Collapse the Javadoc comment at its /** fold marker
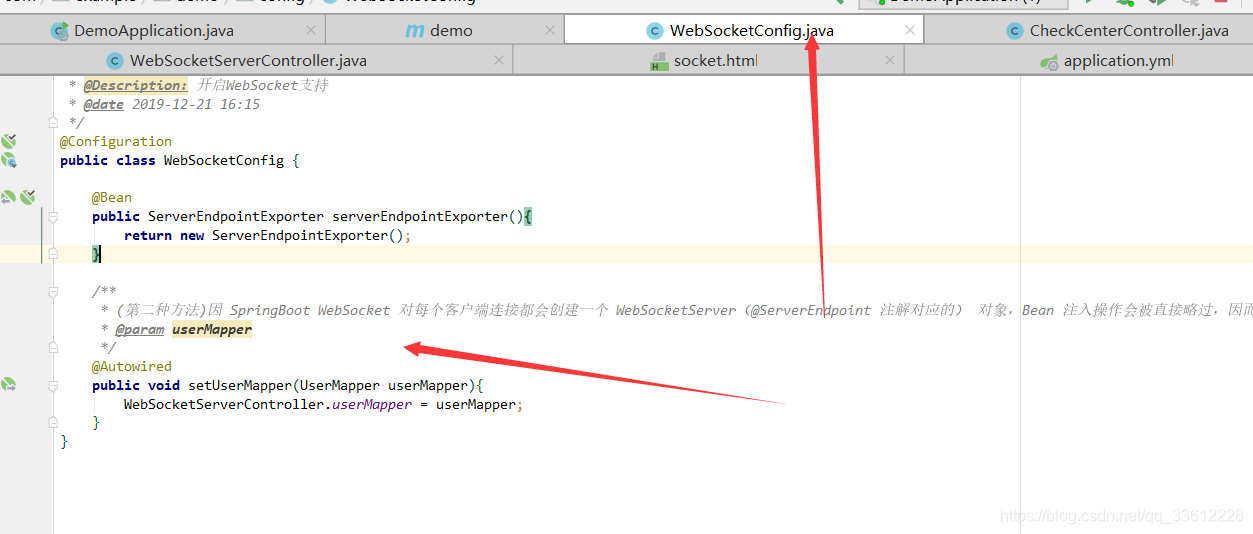This screenshot has height=534, width=1253. 53,291
